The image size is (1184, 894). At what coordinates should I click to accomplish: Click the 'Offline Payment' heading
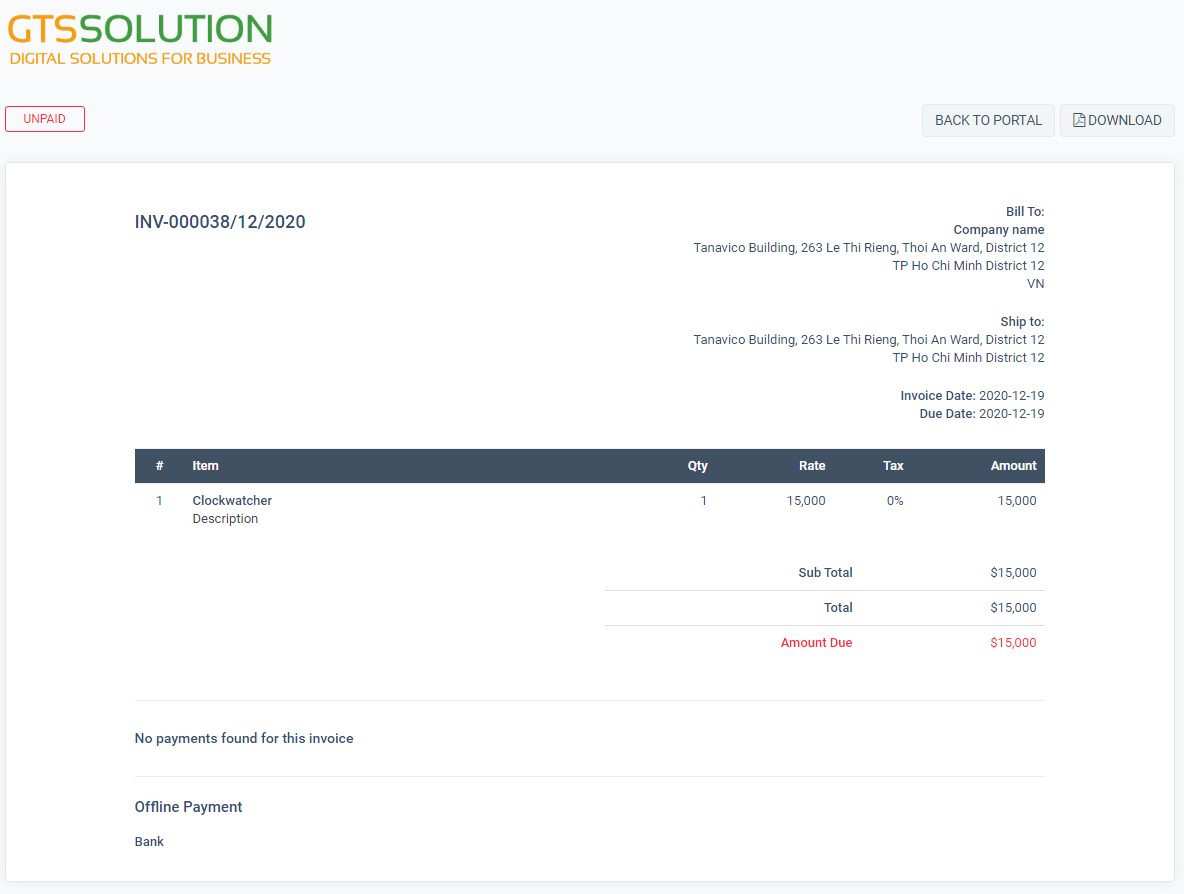[188, 807]
